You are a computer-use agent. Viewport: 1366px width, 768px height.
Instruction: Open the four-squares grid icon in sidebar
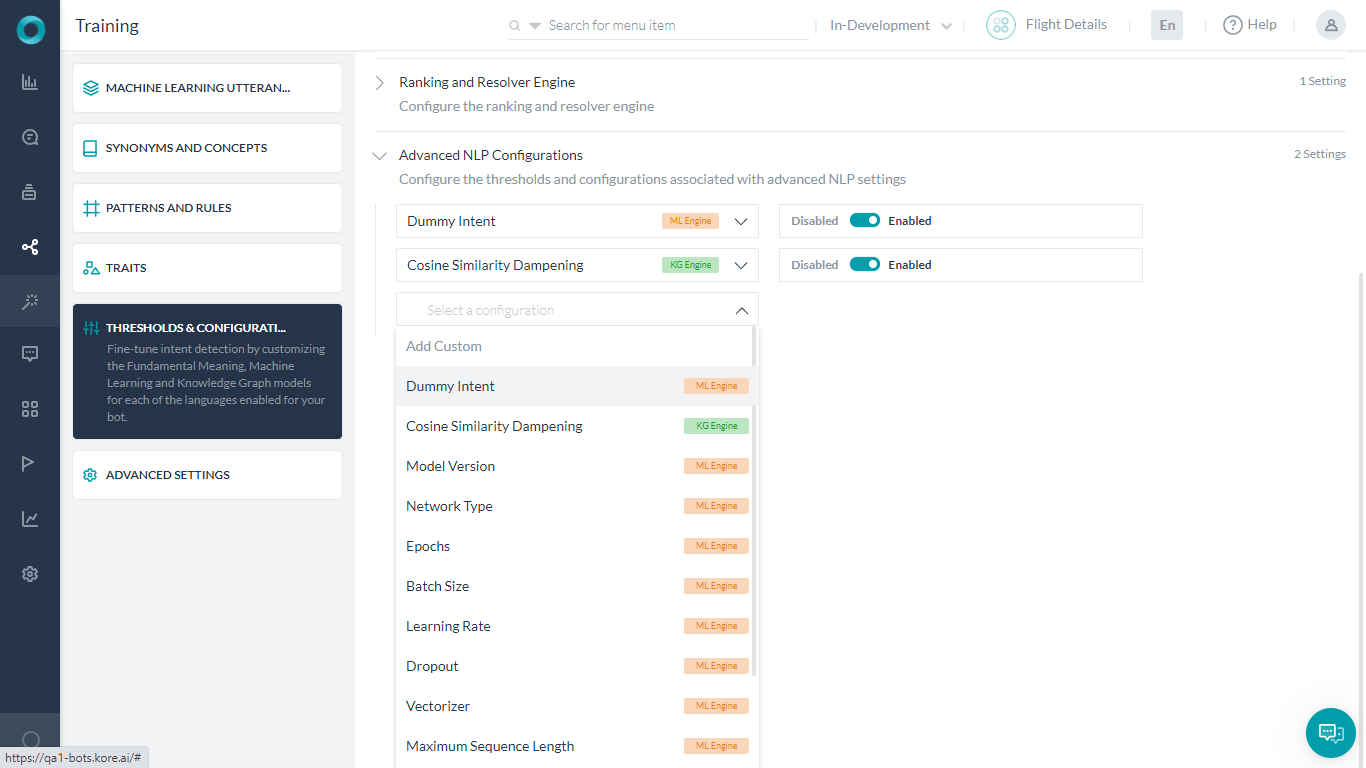pyautogui.click(x=30, y=409)
